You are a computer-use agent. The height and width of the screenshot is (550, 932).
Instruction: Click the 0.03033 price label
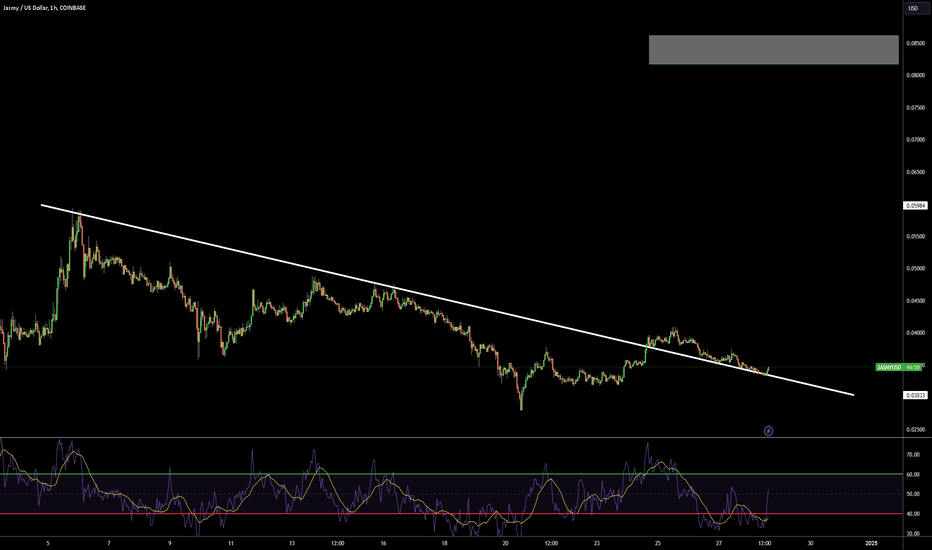[915, 395]
